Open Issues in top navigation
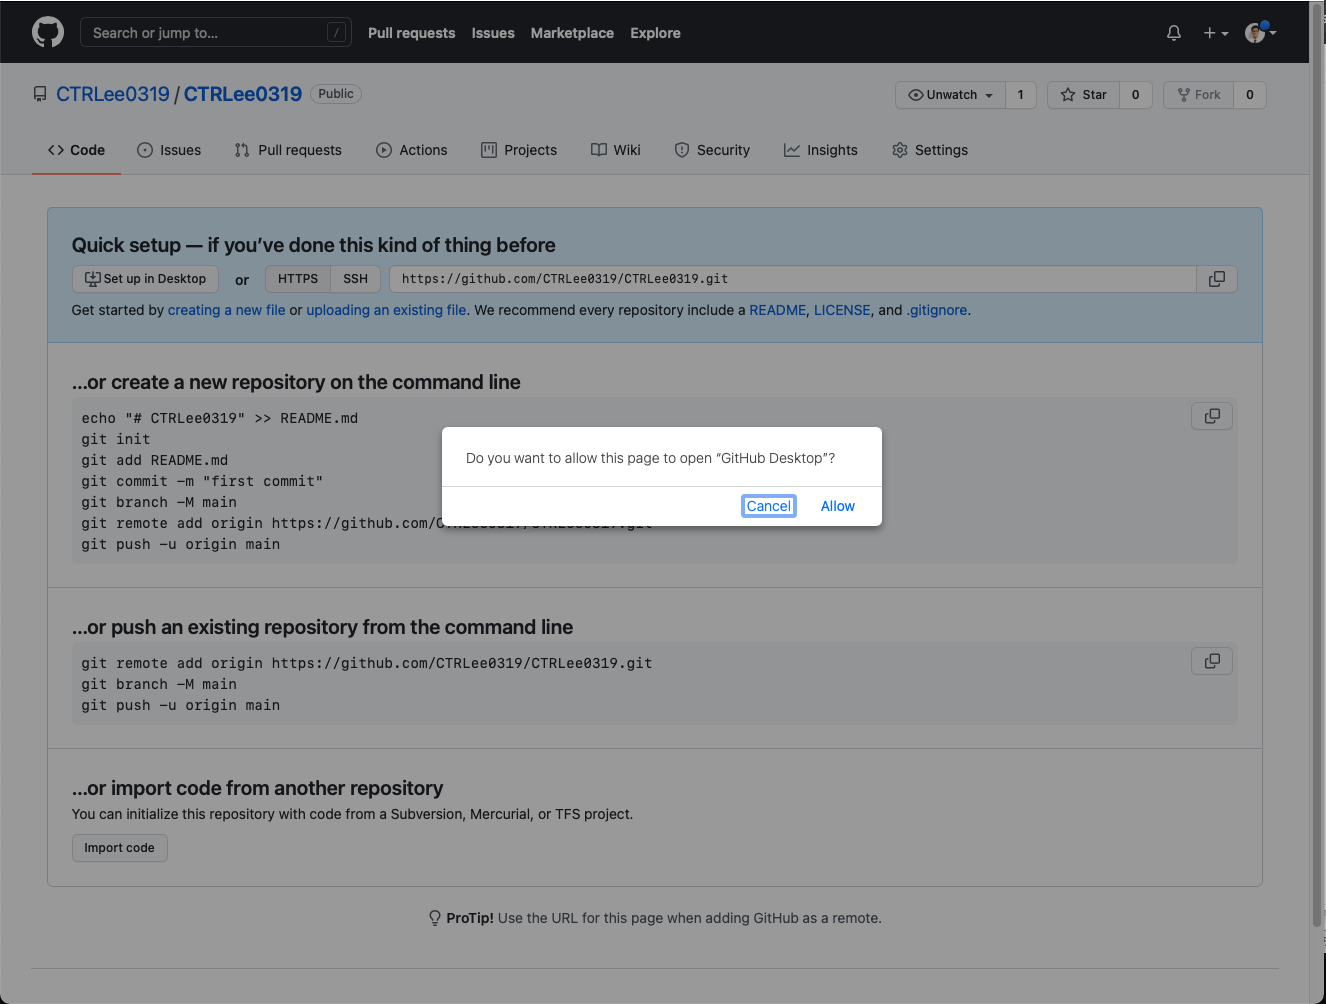Viewport: 1326px width, 1004px height. (493, 33)
